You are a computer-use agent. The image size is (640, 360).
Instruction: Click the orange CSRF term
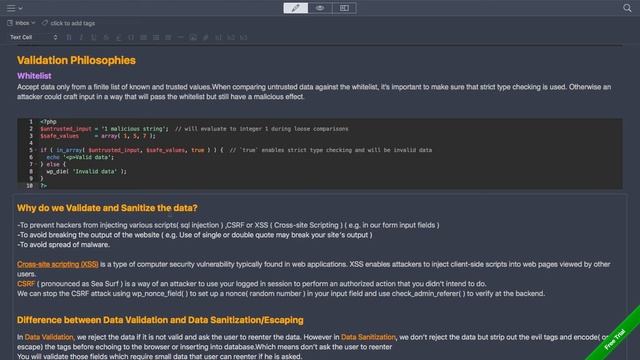[26, 284]
